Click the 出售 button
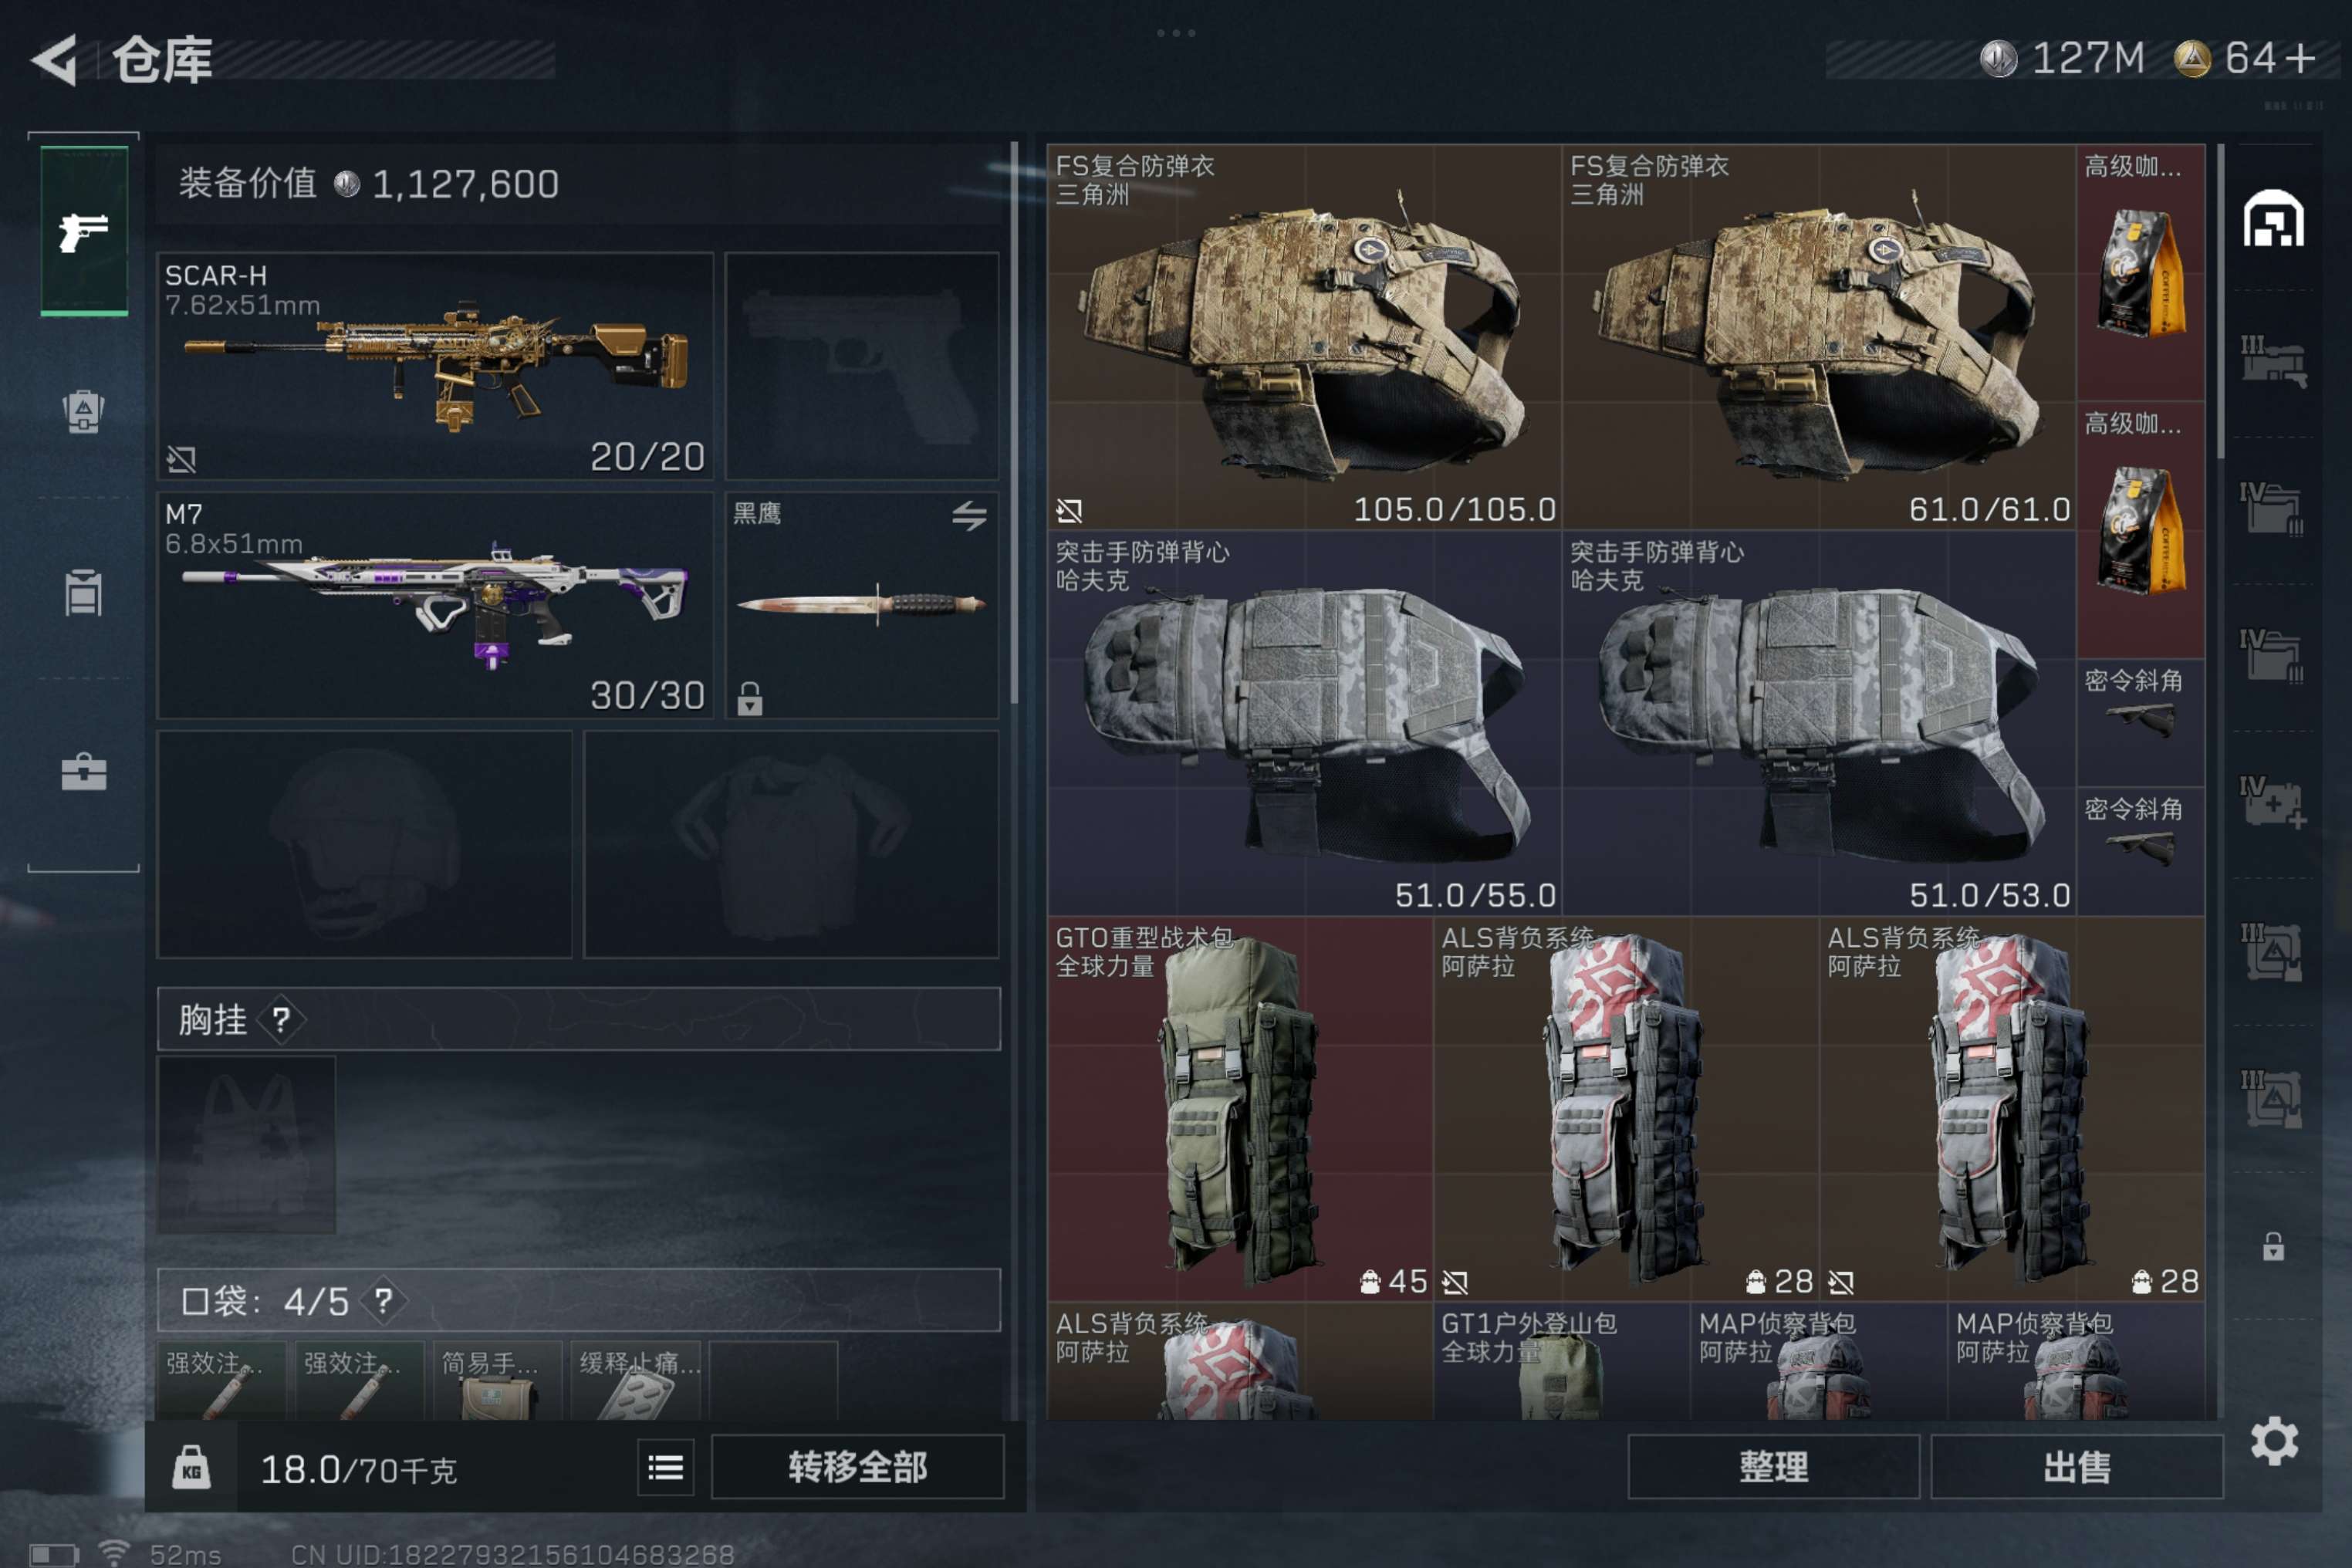The height and width of the screenshot is (1568, 2352). point(2077,1467)
